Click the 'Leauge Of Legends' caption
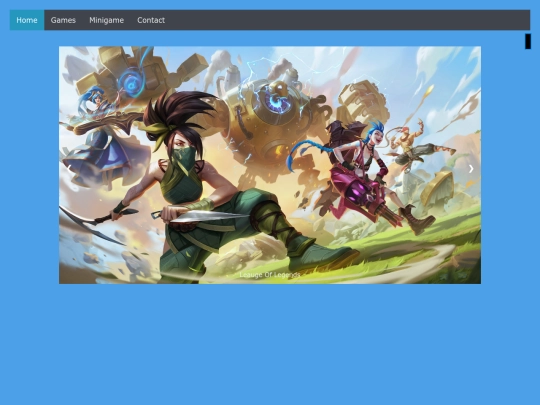Viewport: 540px width, 405px height. click(270, 274)
